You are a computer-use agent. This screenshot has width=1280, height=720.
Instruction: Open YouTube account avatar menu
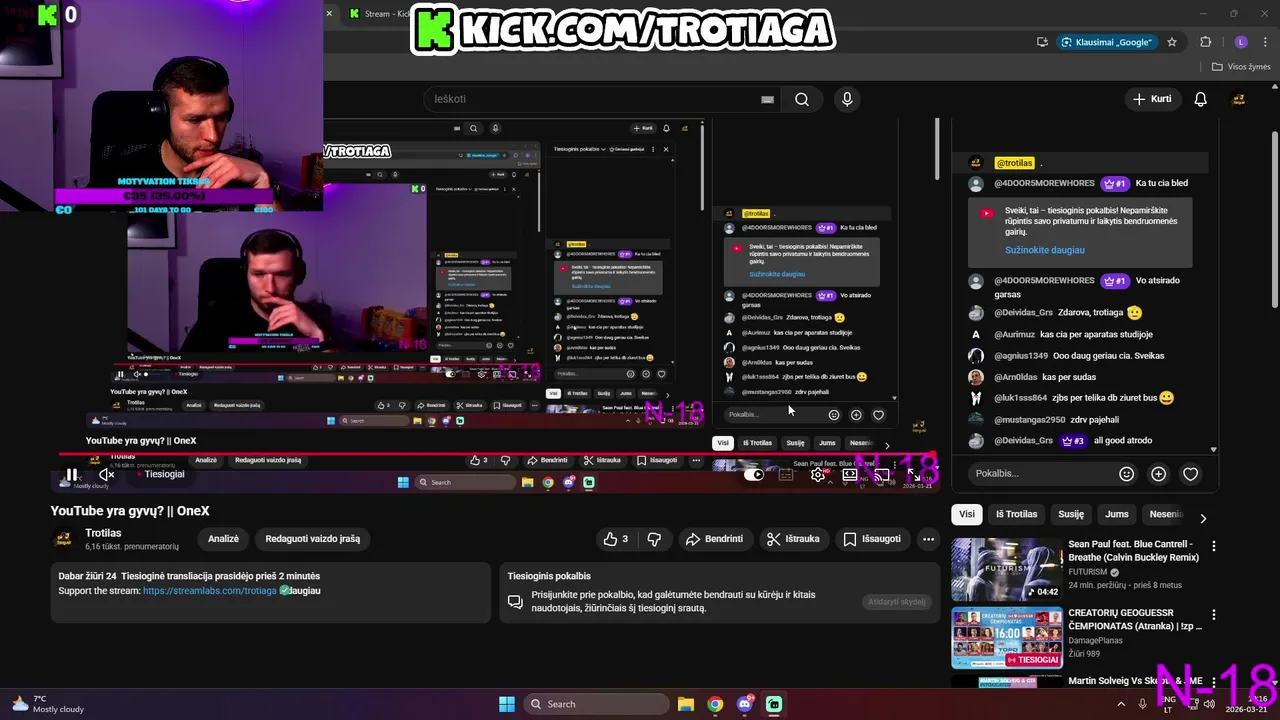[x=1238, y=99]
